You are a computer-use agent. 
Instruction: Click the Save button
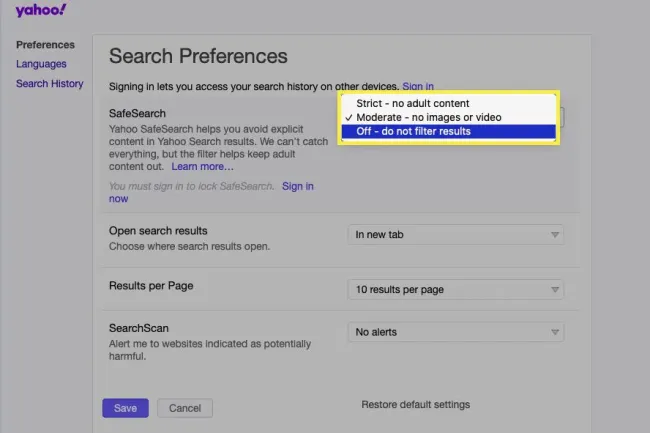point(125,408)
